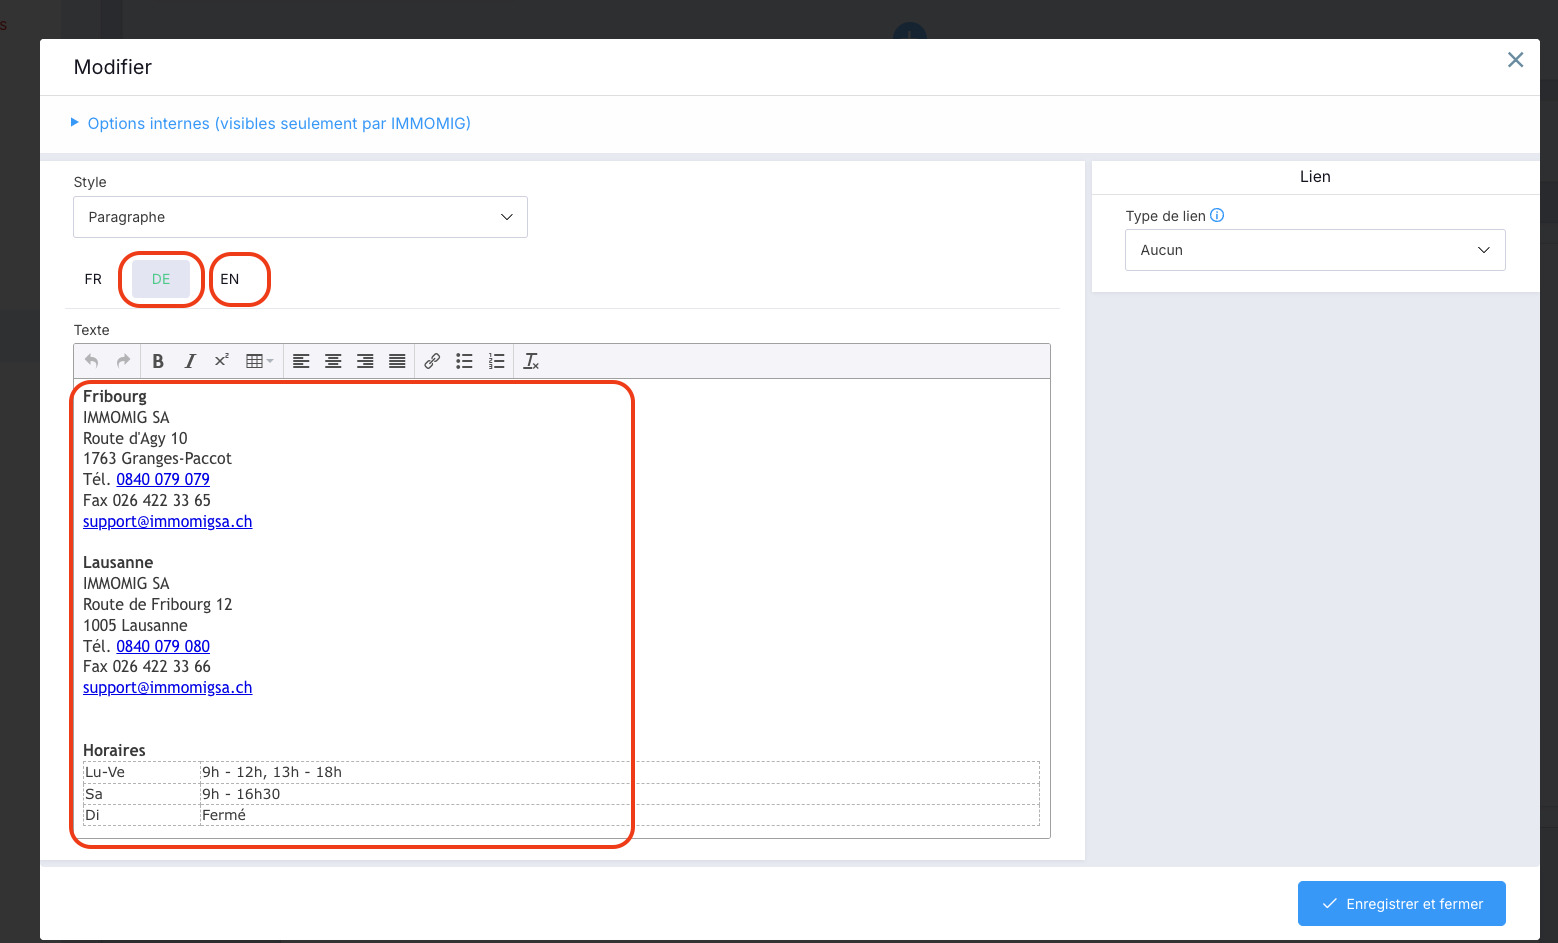The height and width of the screenshot is (943, 1558).
Task: Undo the last edit in the text editor
Action: point(92,361)
